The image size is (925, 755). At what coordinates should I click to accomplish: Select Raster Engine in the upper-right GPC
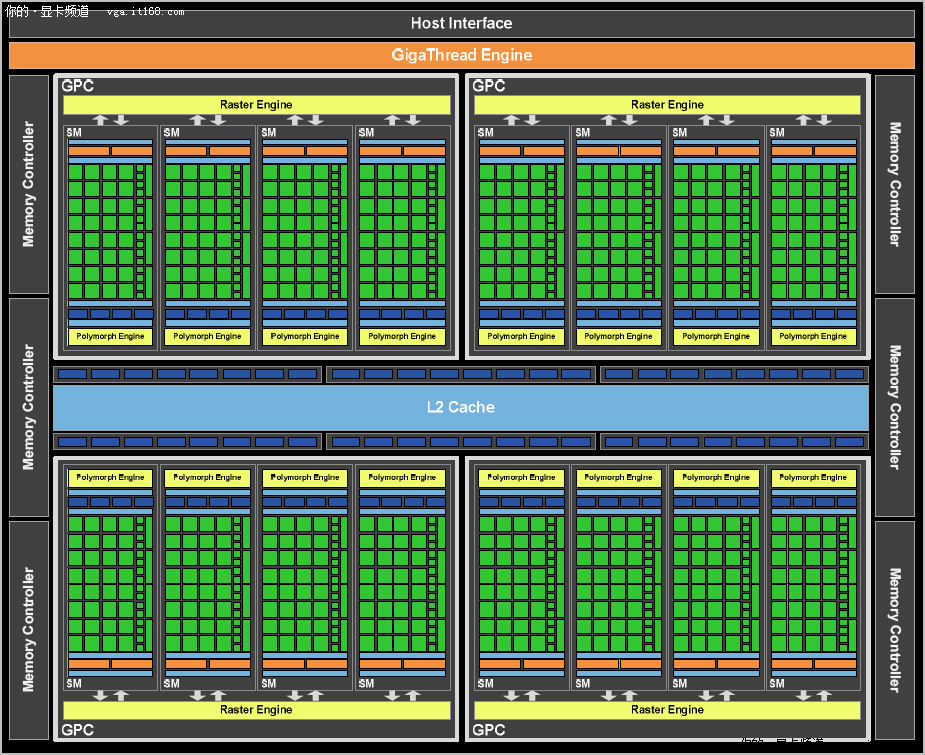(x=667, y=104)
